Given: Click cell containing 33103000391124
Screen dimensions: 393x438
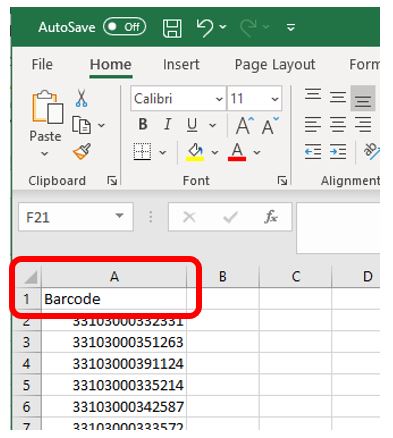Looking at the screenshot, I should [x=114, y=364].
